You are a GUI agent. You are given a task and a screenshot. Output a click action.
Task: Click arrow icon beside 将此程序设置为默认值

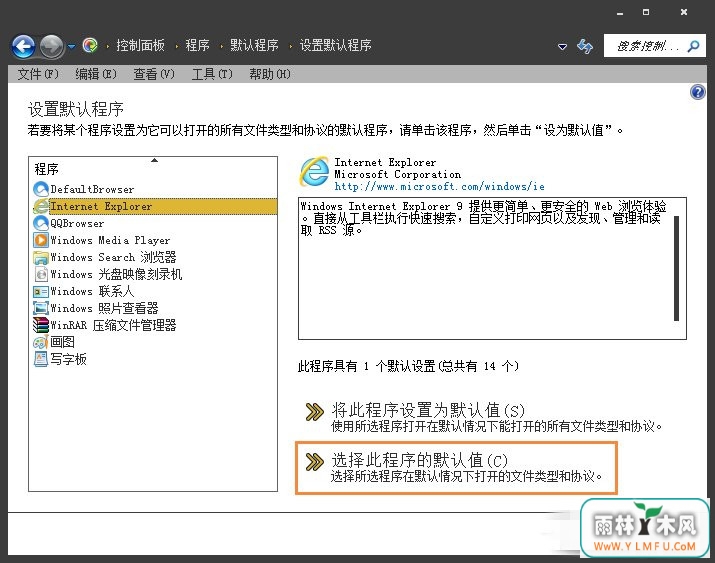tap(315, 412)
